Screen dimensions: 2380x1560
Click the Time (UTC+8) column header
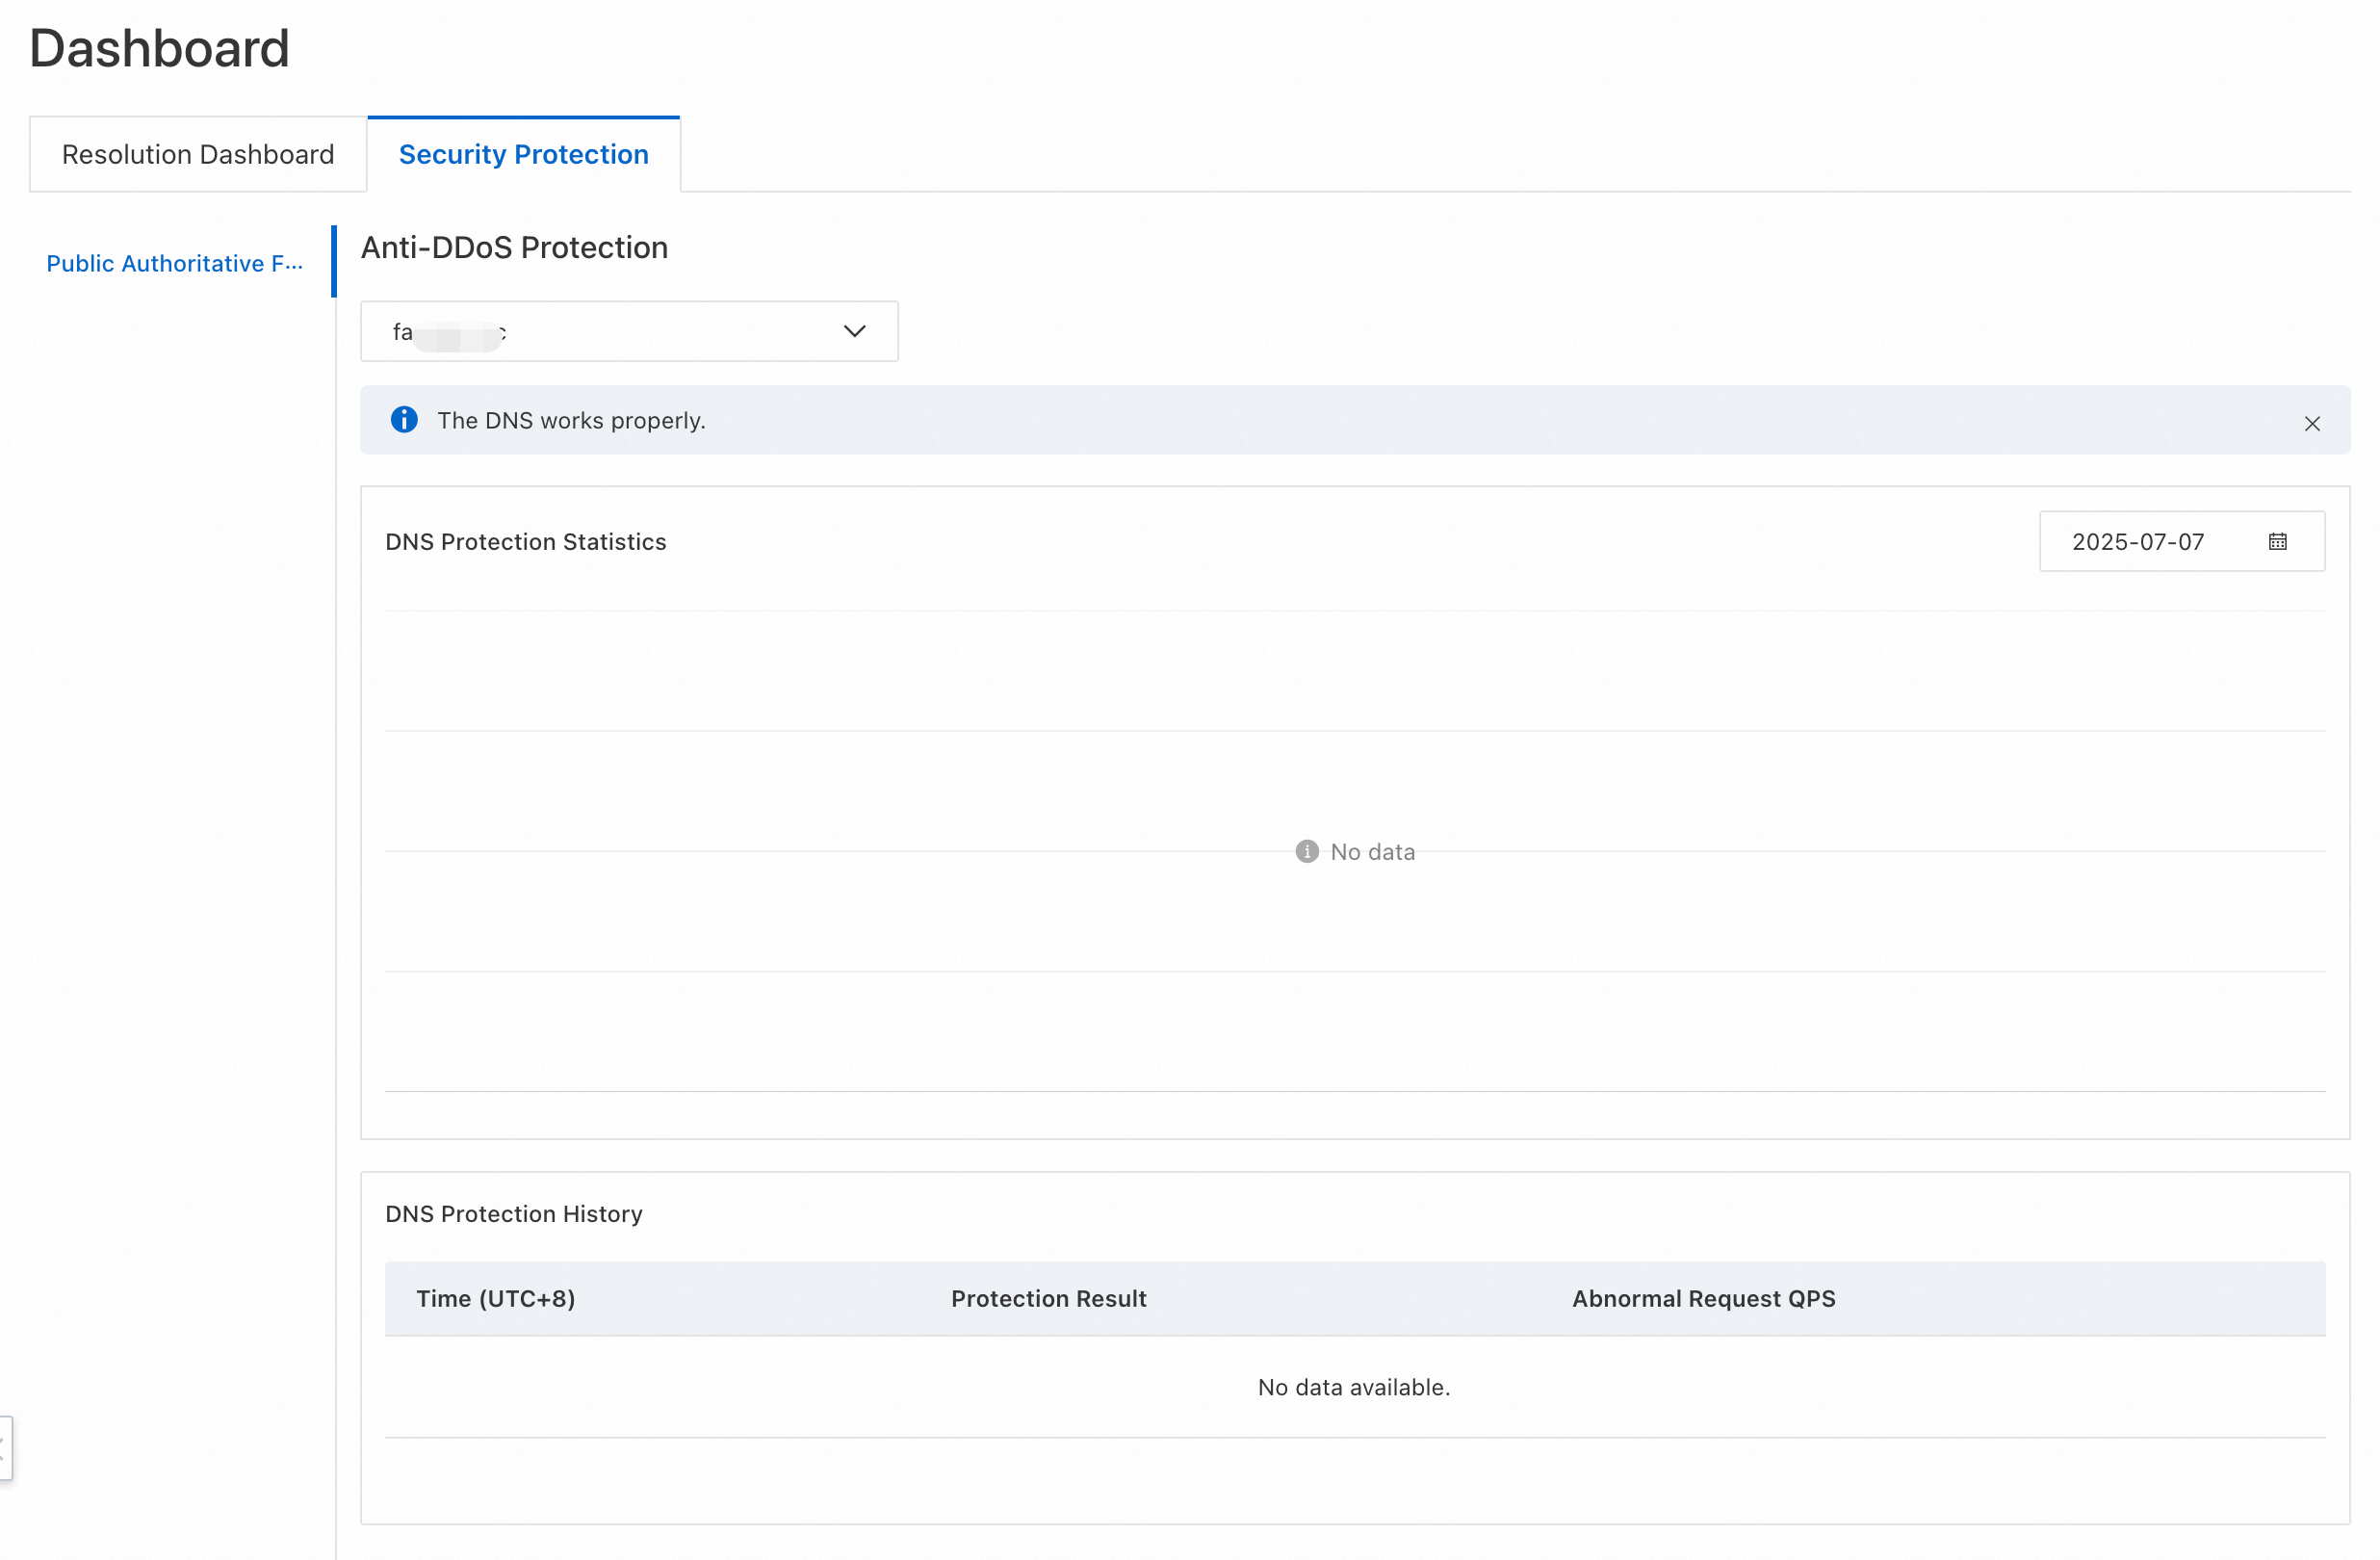[x=495, y=1298]
